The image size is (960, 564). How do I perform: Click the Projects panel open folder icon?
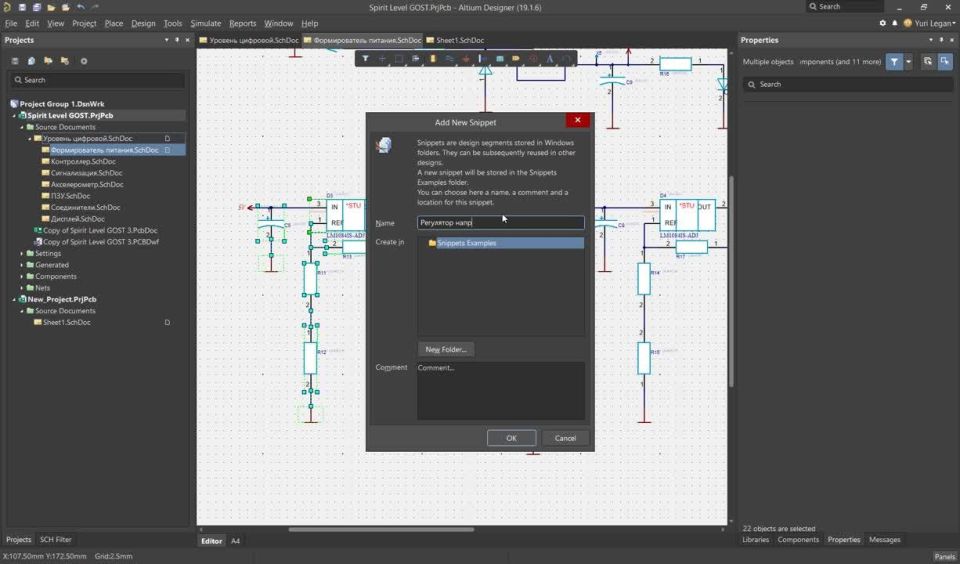[48, 61]
